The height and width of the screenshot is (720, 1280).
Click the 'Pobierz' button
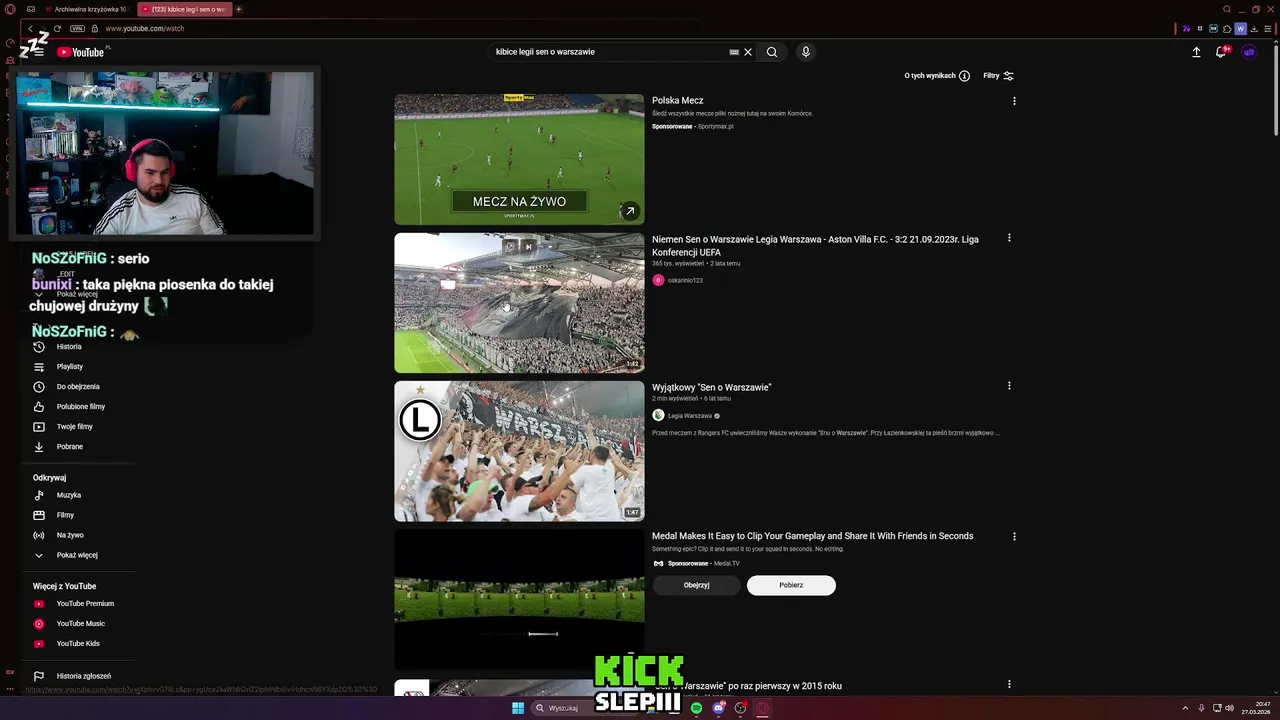[791, 585]
